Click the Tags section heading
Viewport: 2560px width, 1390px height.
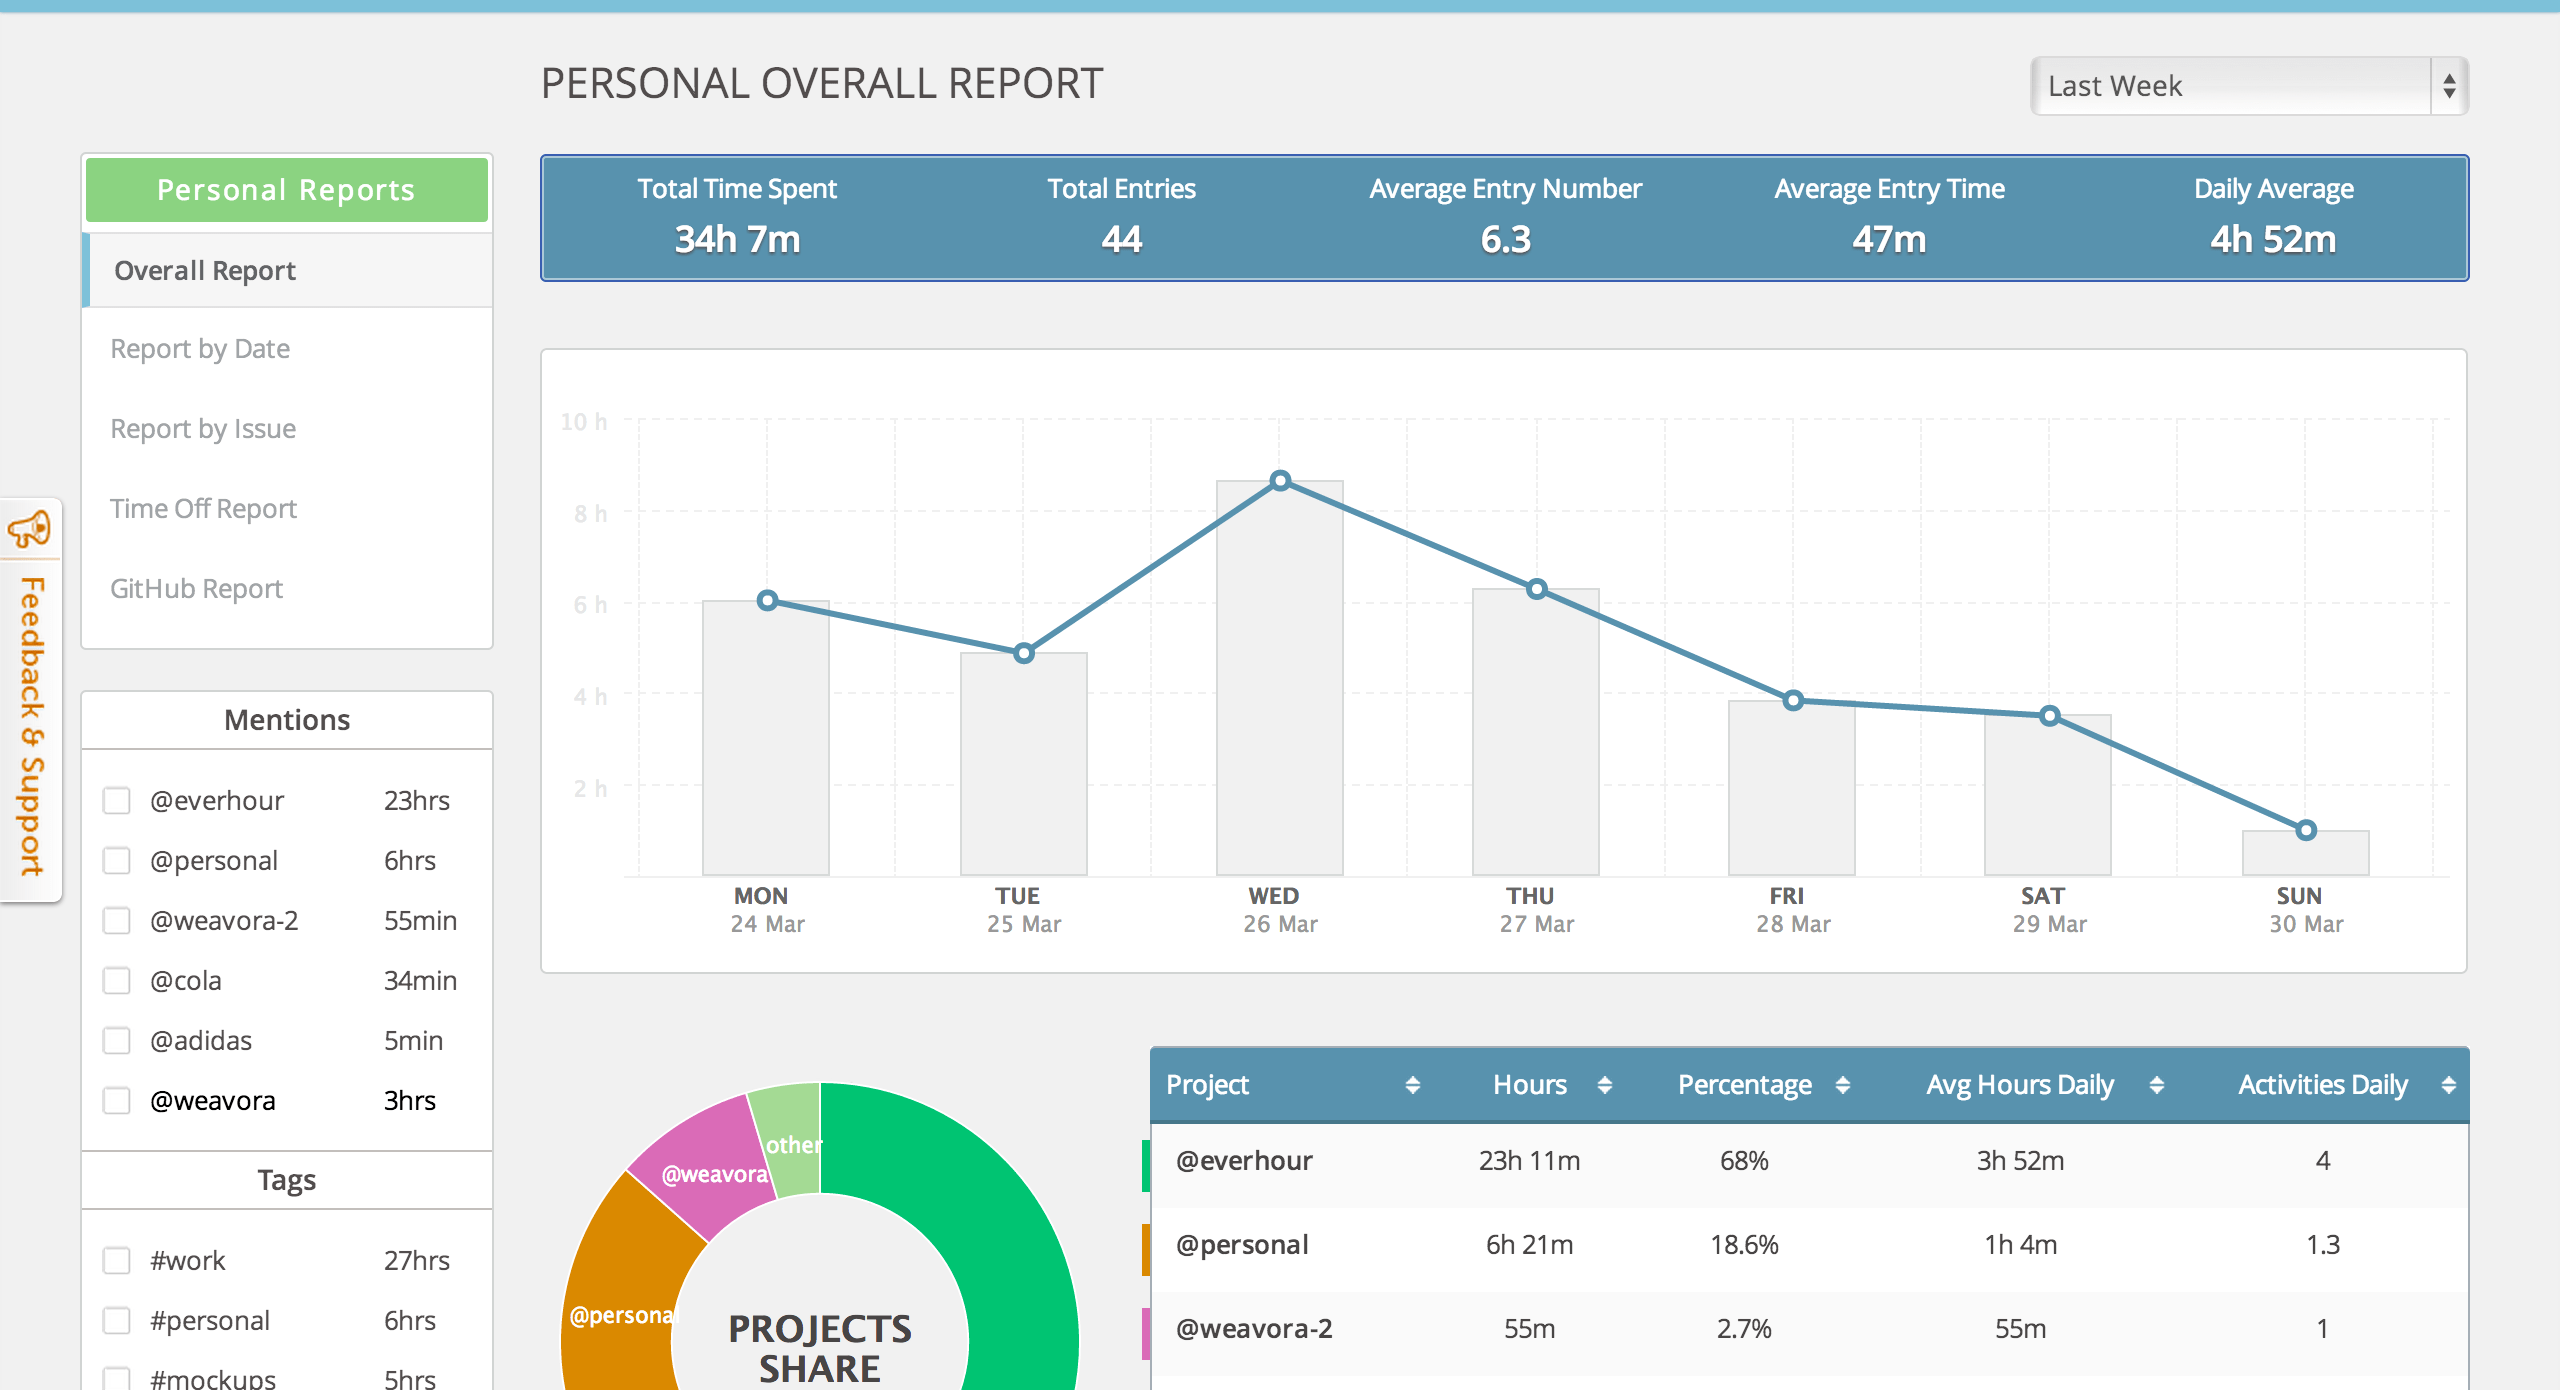pyautogui.click(x=287, y=1180)
